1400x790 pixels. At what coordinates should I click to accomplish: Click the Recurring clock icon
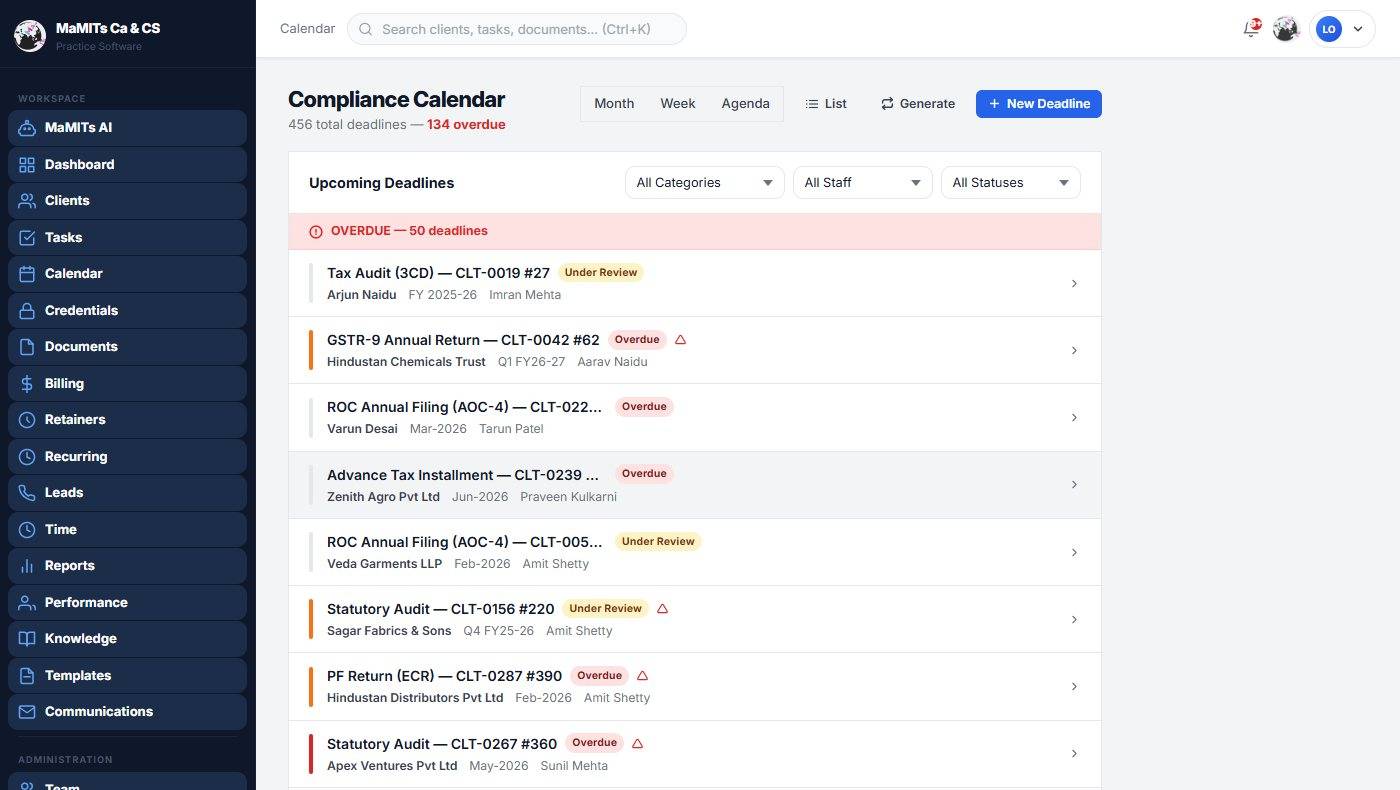[x=27, y=456]
